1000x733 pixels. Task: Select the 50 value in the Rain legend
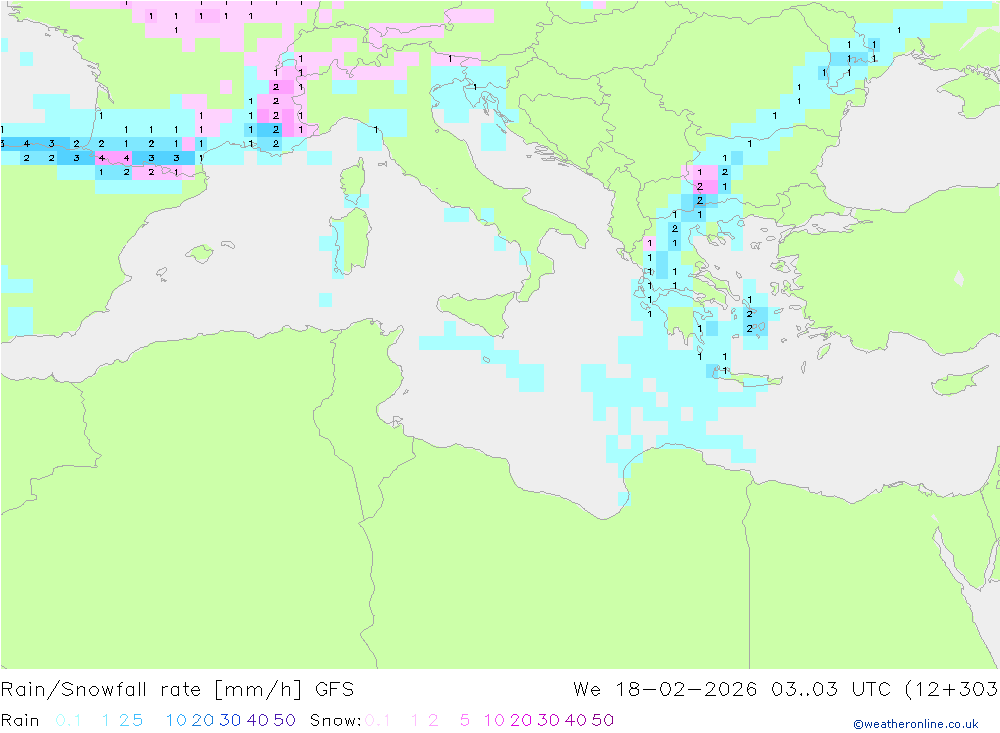pyautogui.click(x=284, y=720)
